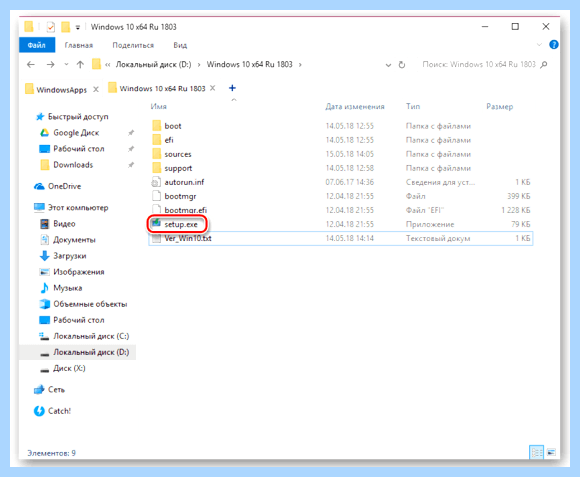This screenshot has height=477, width=580.
Task: Sort by the Тип column header
Action: pos(413,106)
